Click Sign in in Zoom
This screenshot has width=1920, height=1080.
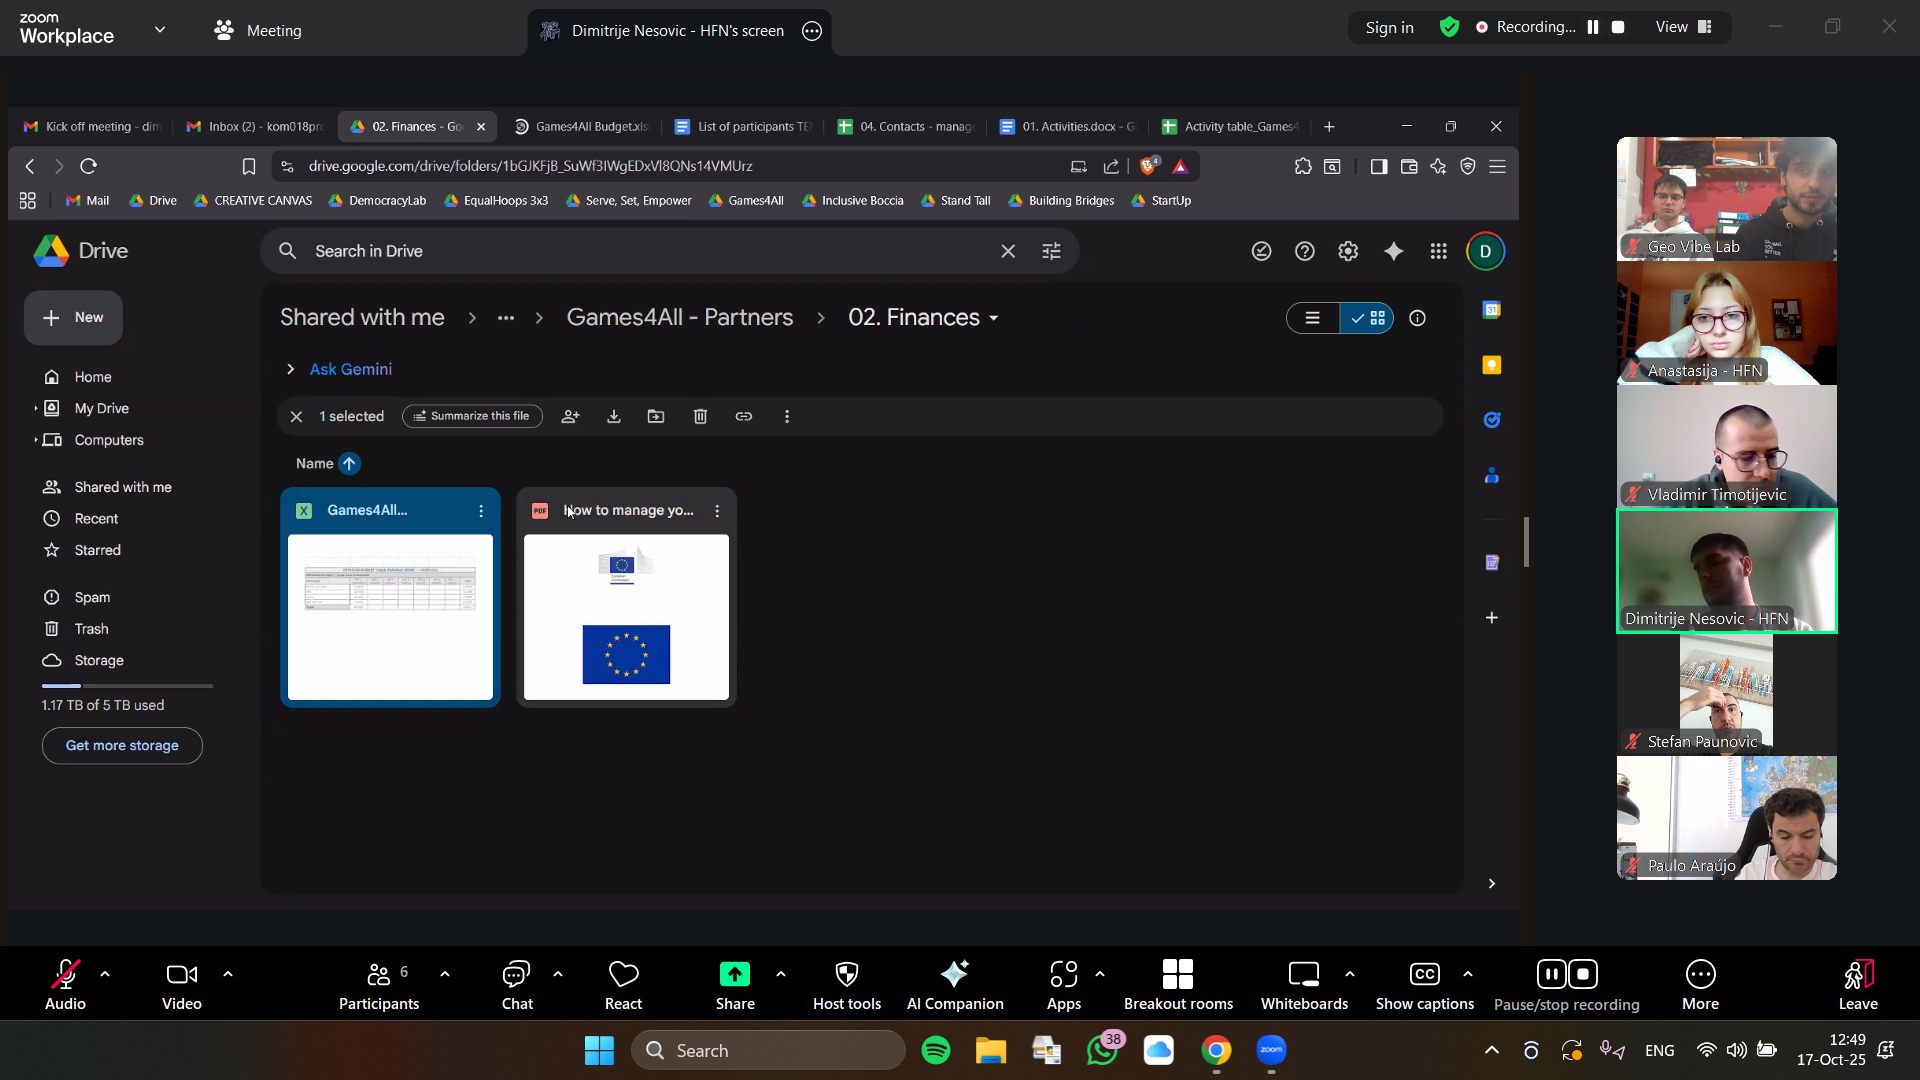pos(1389,28)
